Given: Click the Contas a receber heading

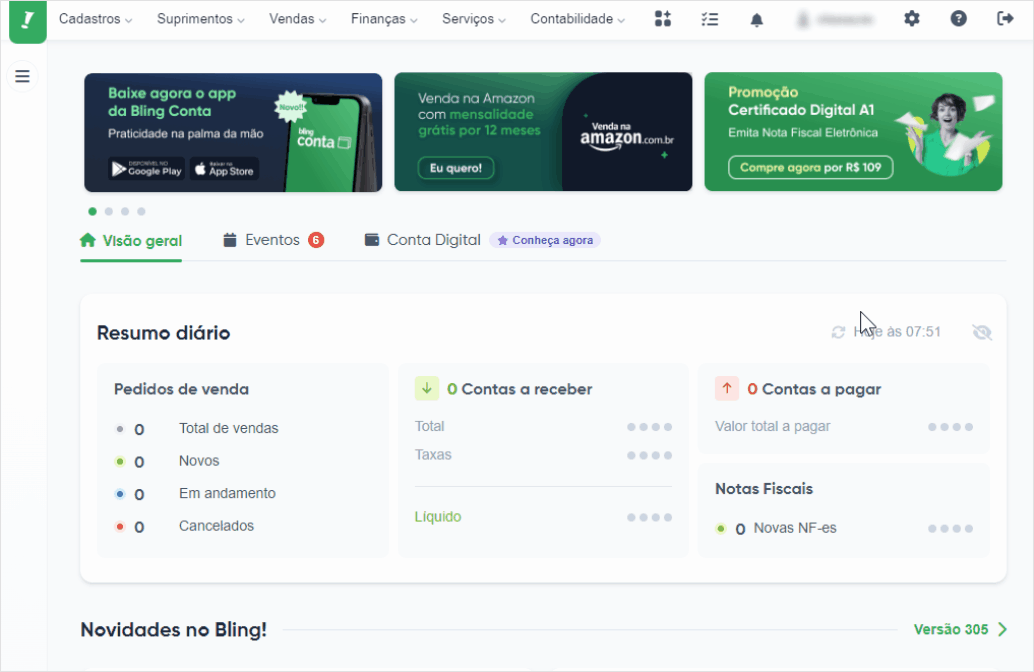Looking at the screenshot, I should click(520, 389).
